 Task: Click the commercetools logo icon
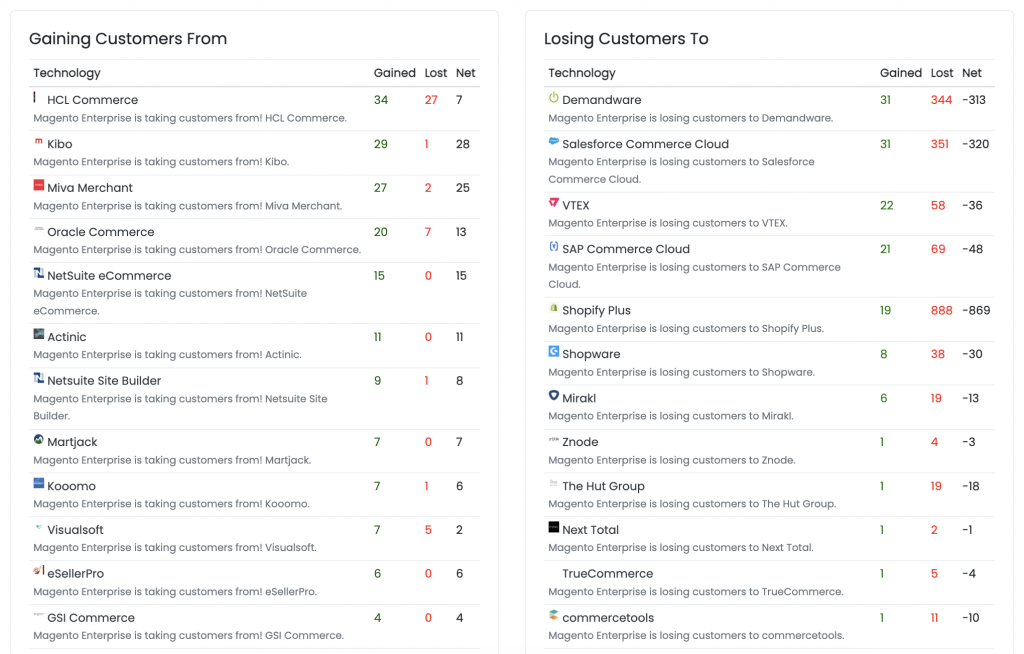tap(554, 615)
